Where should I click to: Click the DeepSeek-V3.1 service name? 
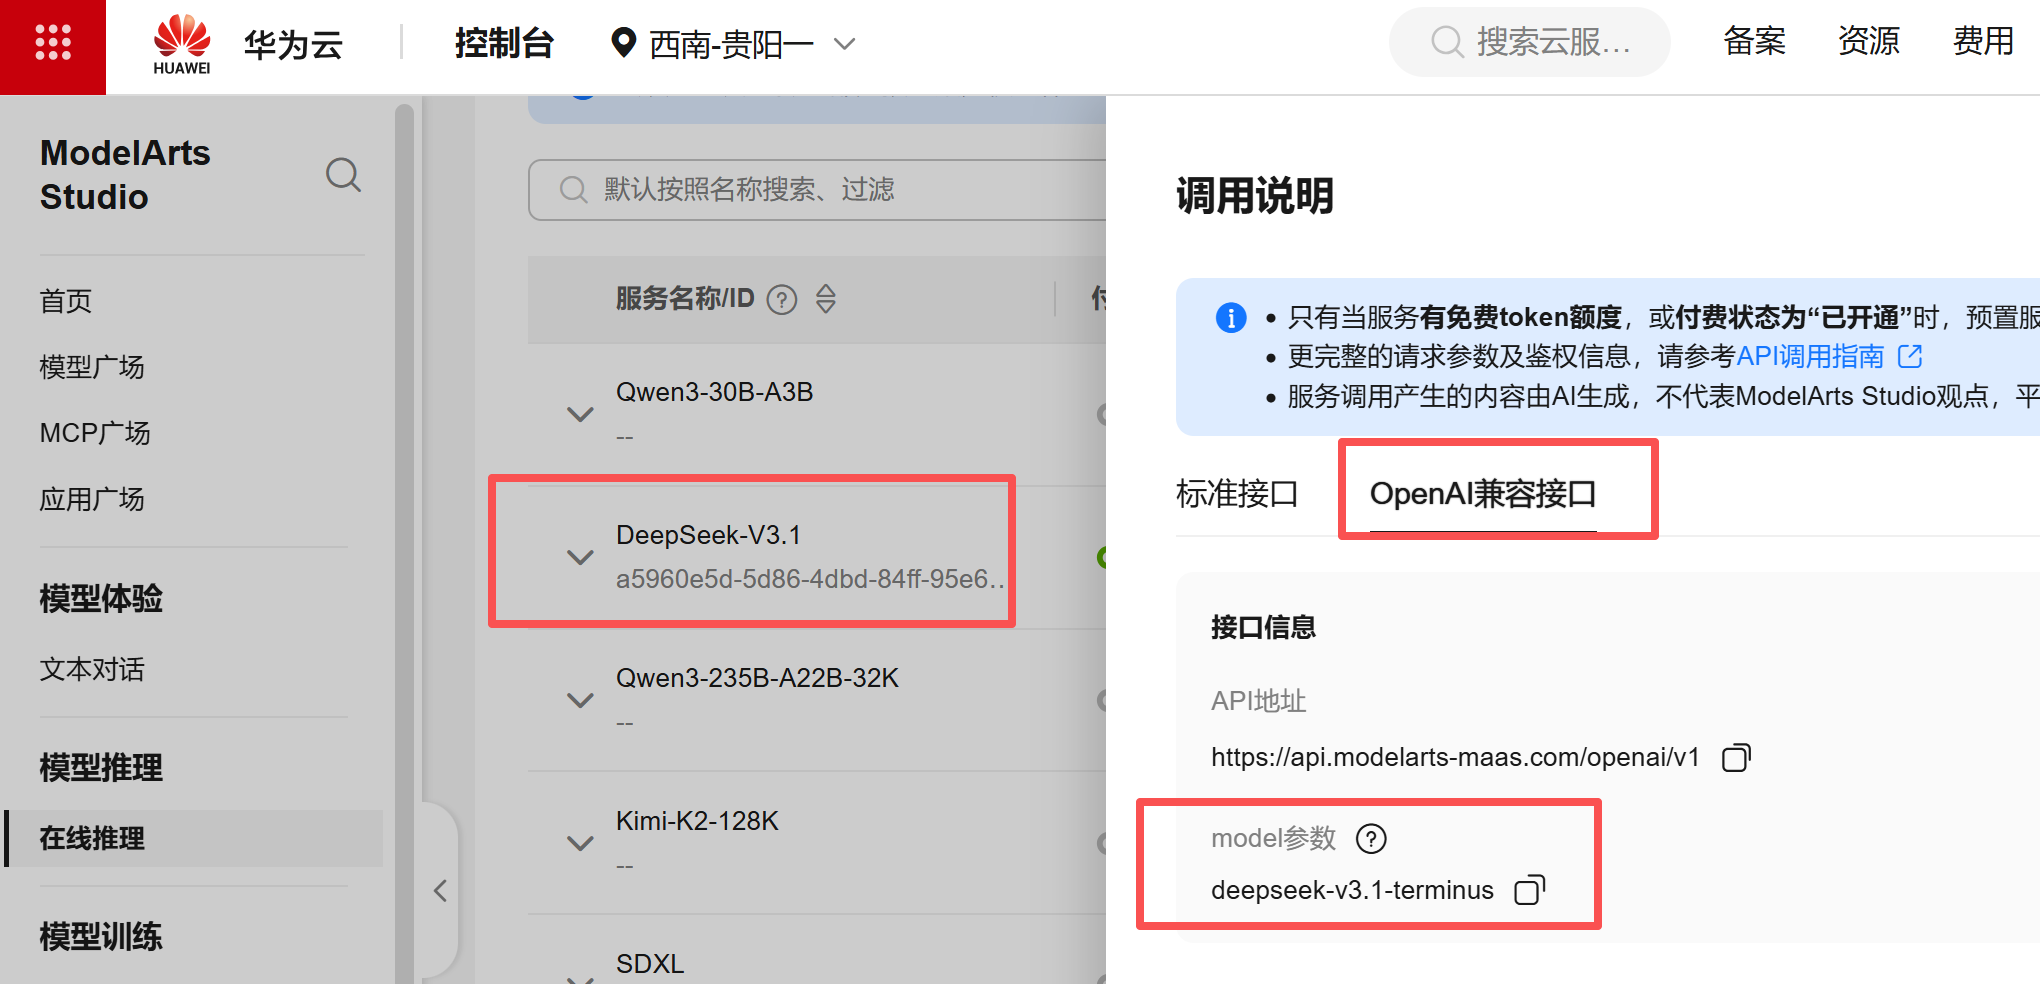(708, 535)
